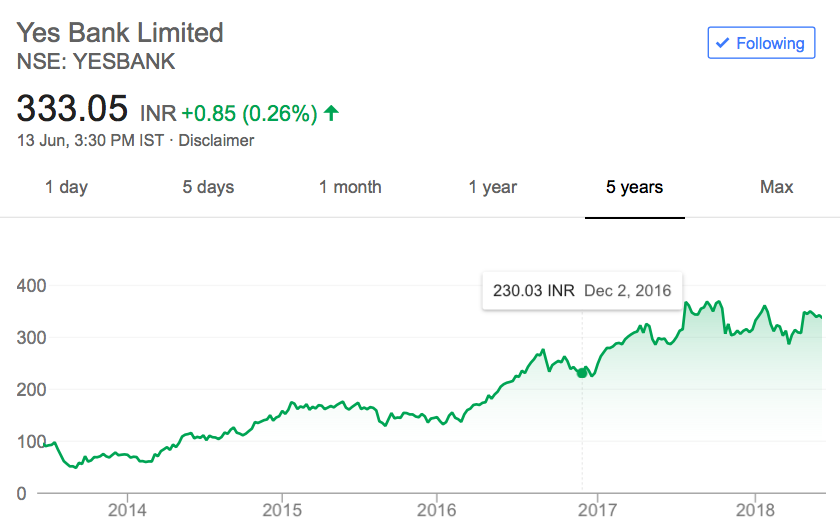Open the Disclaimer link
Image resolution: width=840 pixels, height=526 pixels.
click(x=218, y=141)
